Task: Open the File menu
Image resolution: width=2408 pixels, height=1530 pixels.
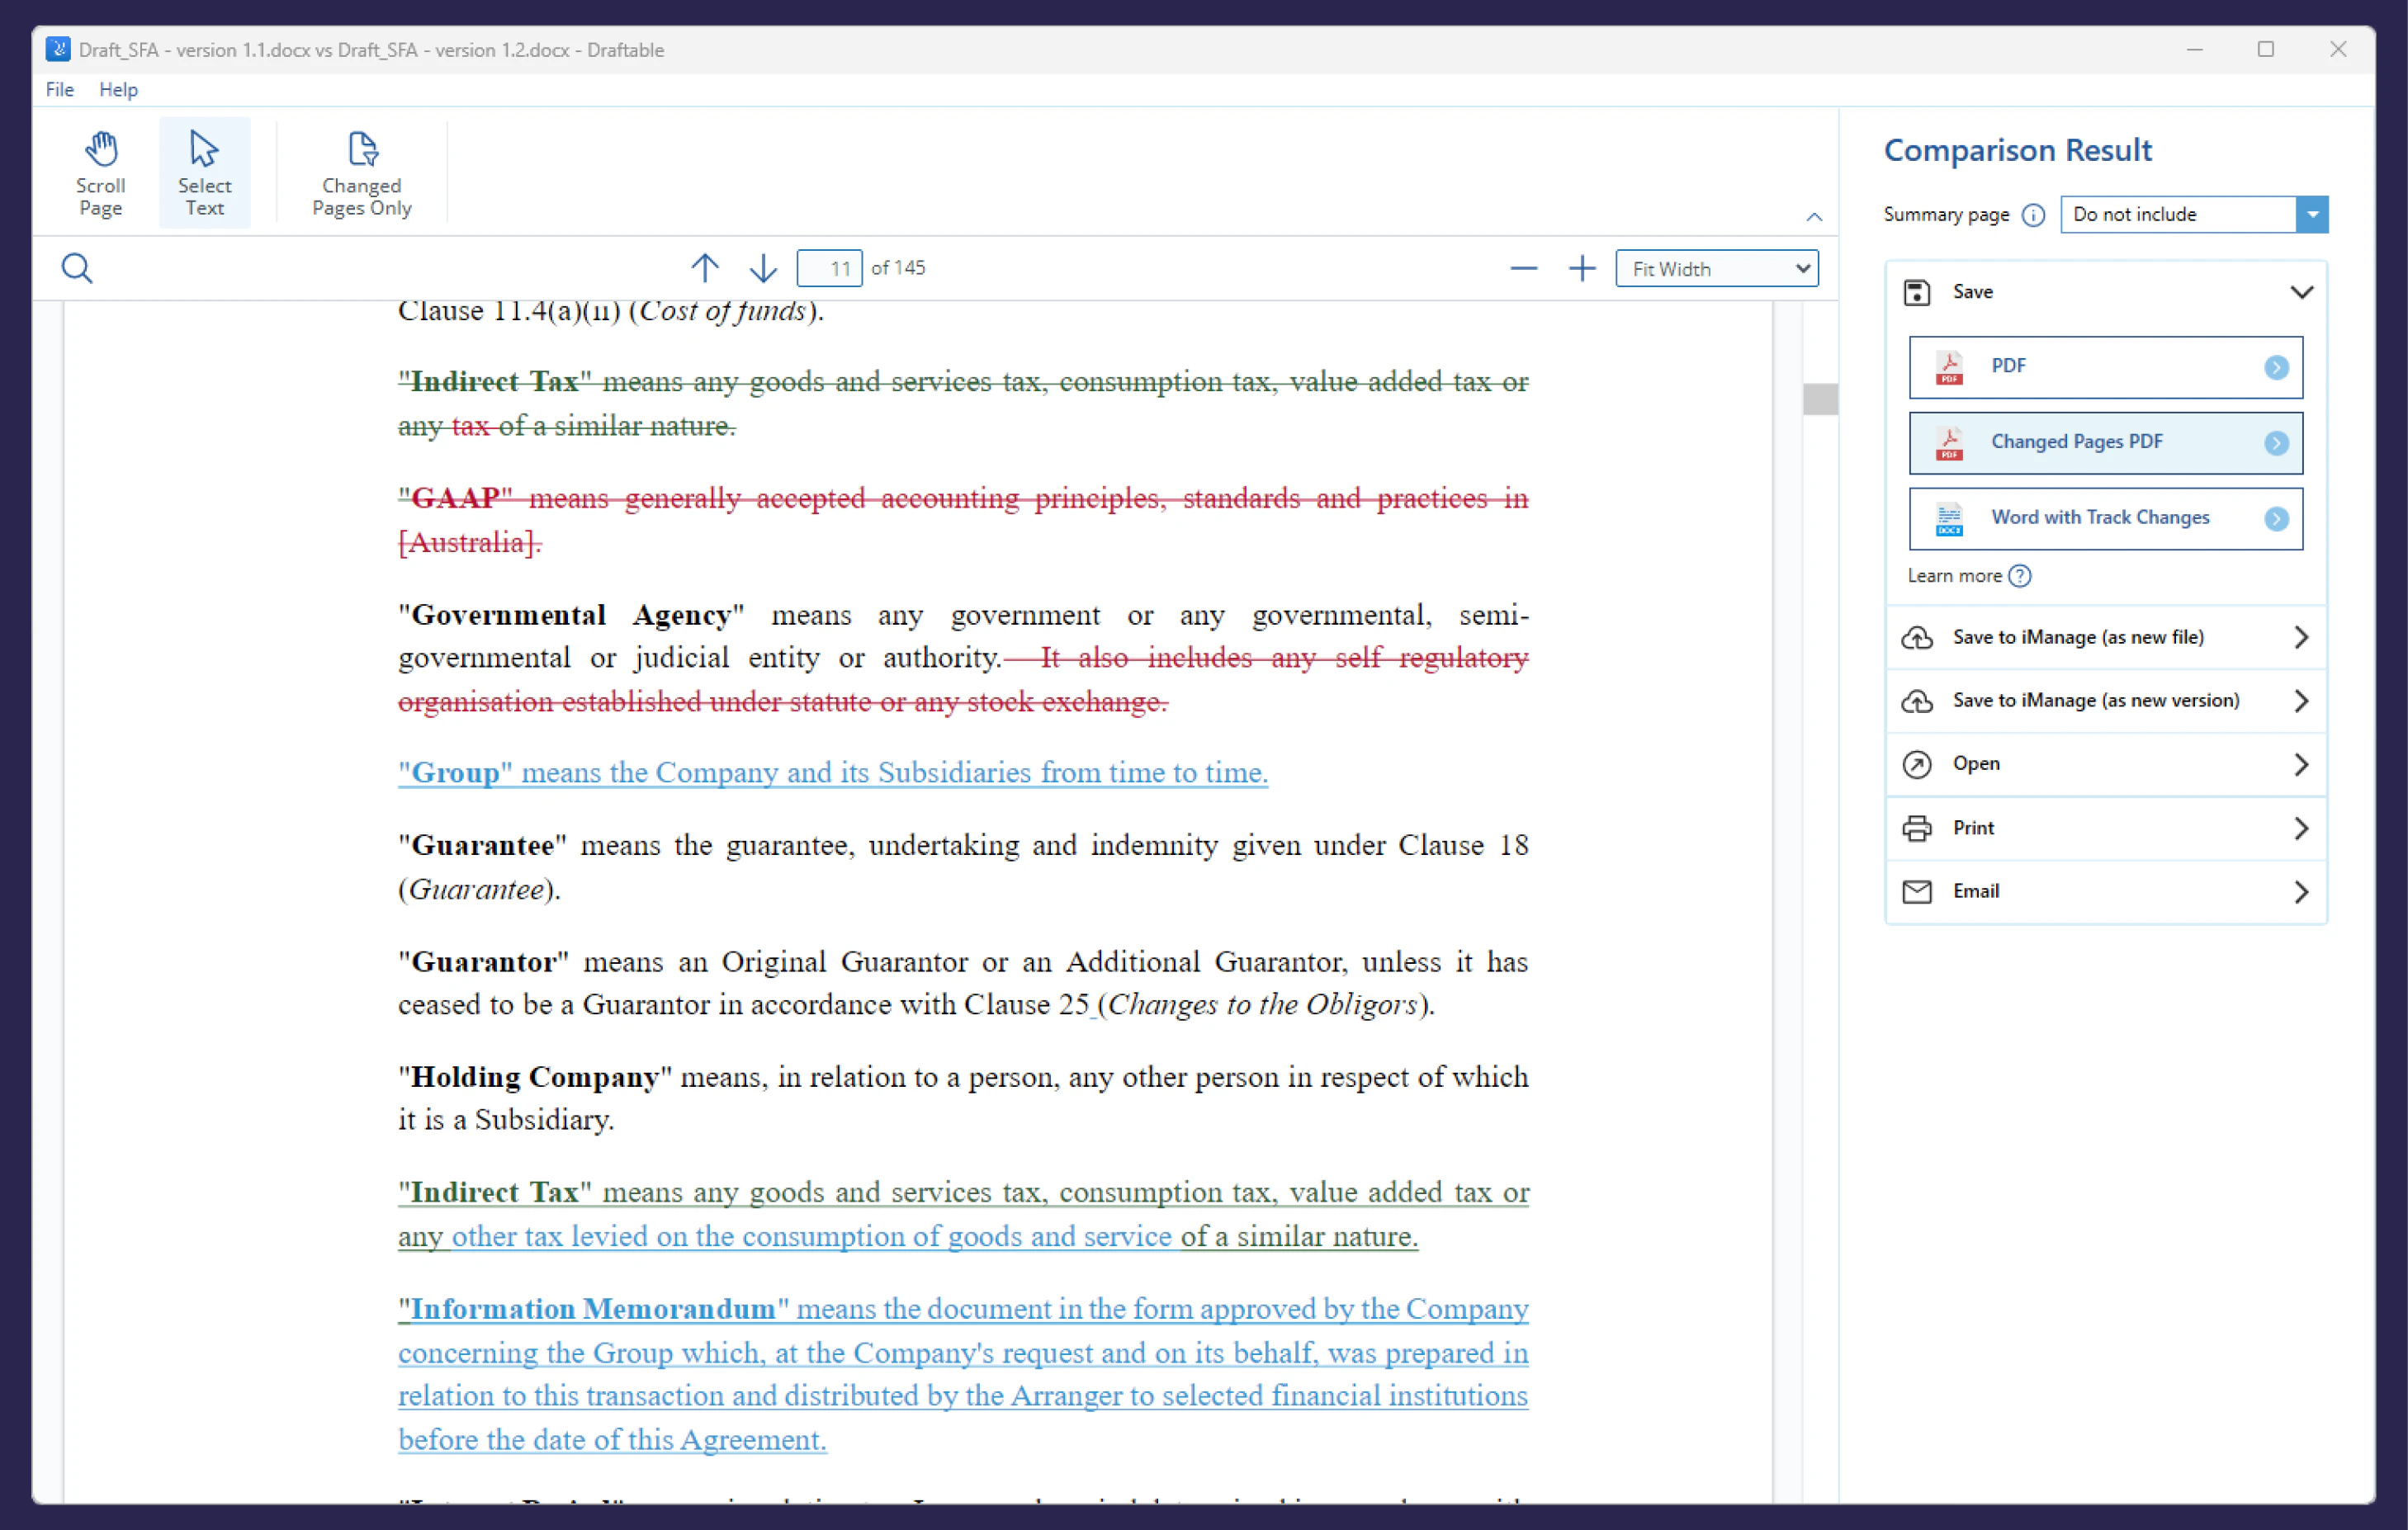Action: (x=59, y=89)
